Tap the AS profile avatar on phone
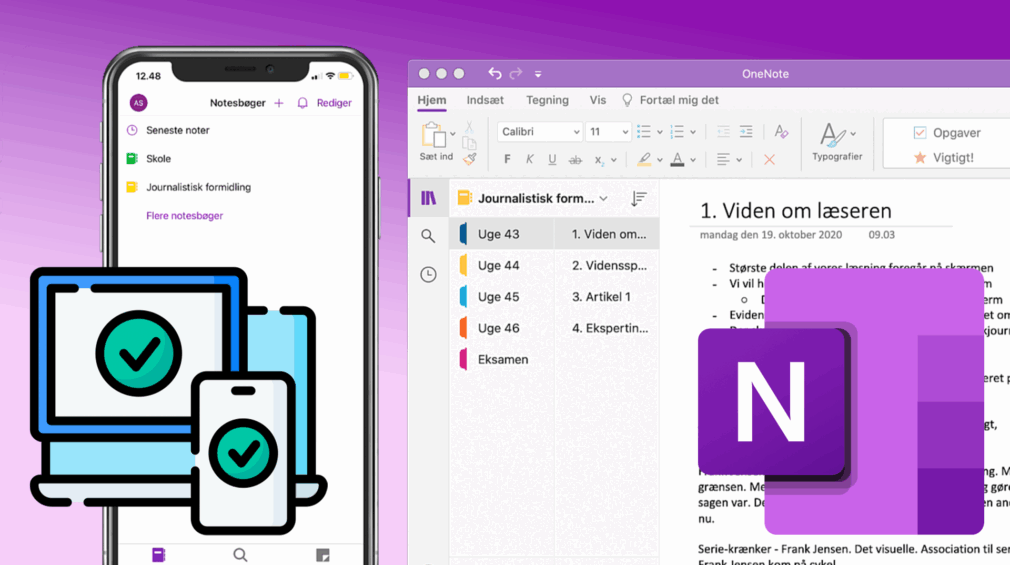1010x565 pixels. tap(138, 102)
